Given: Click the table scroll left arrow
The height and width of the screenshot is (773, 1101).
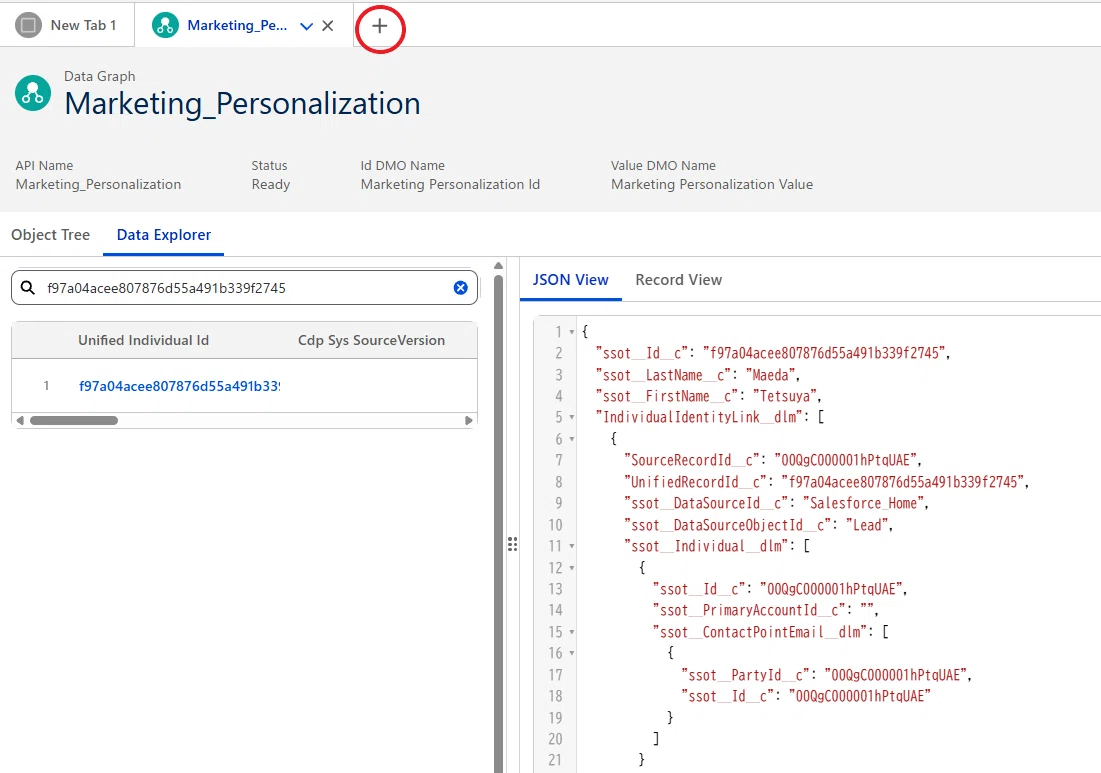Looking at the screenshot, I should pyautogui.click(x=20, y=421).
